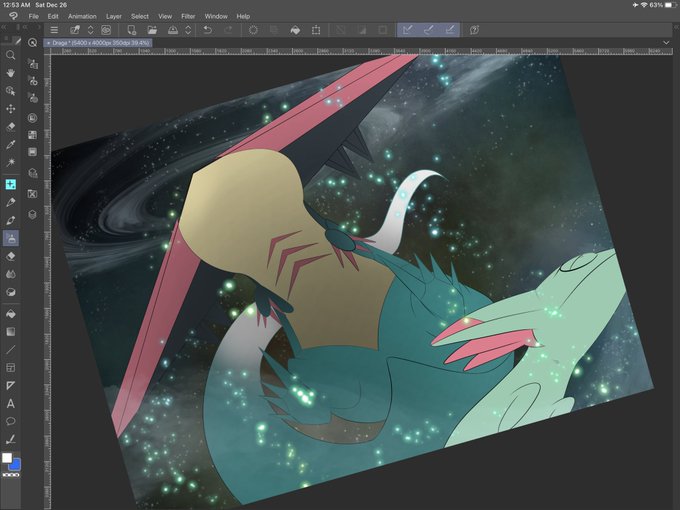The width and height of the screenshot is (680, 510).
Task: Open the Filter menu
Action: coord(188,16)
